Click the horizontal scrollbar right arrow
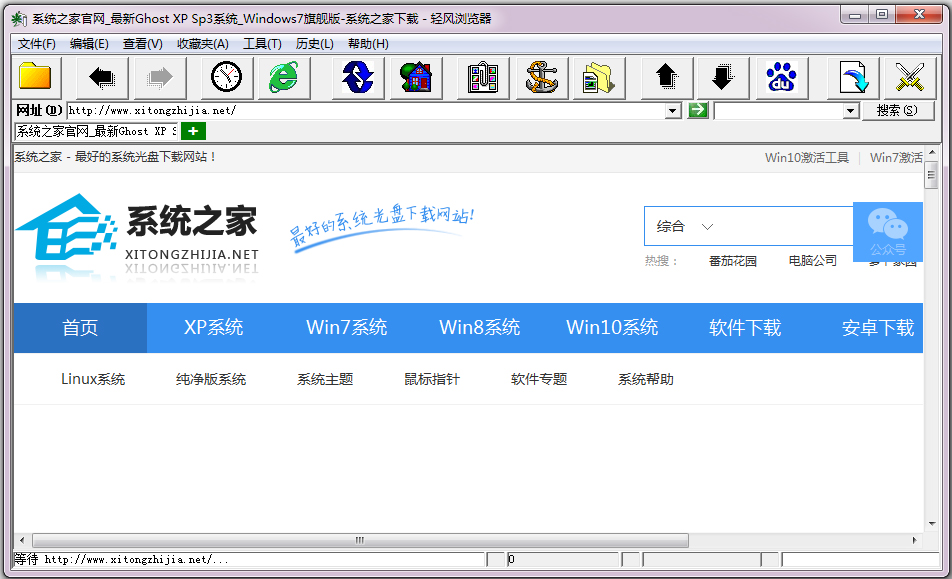 click(x=915, y=540)
